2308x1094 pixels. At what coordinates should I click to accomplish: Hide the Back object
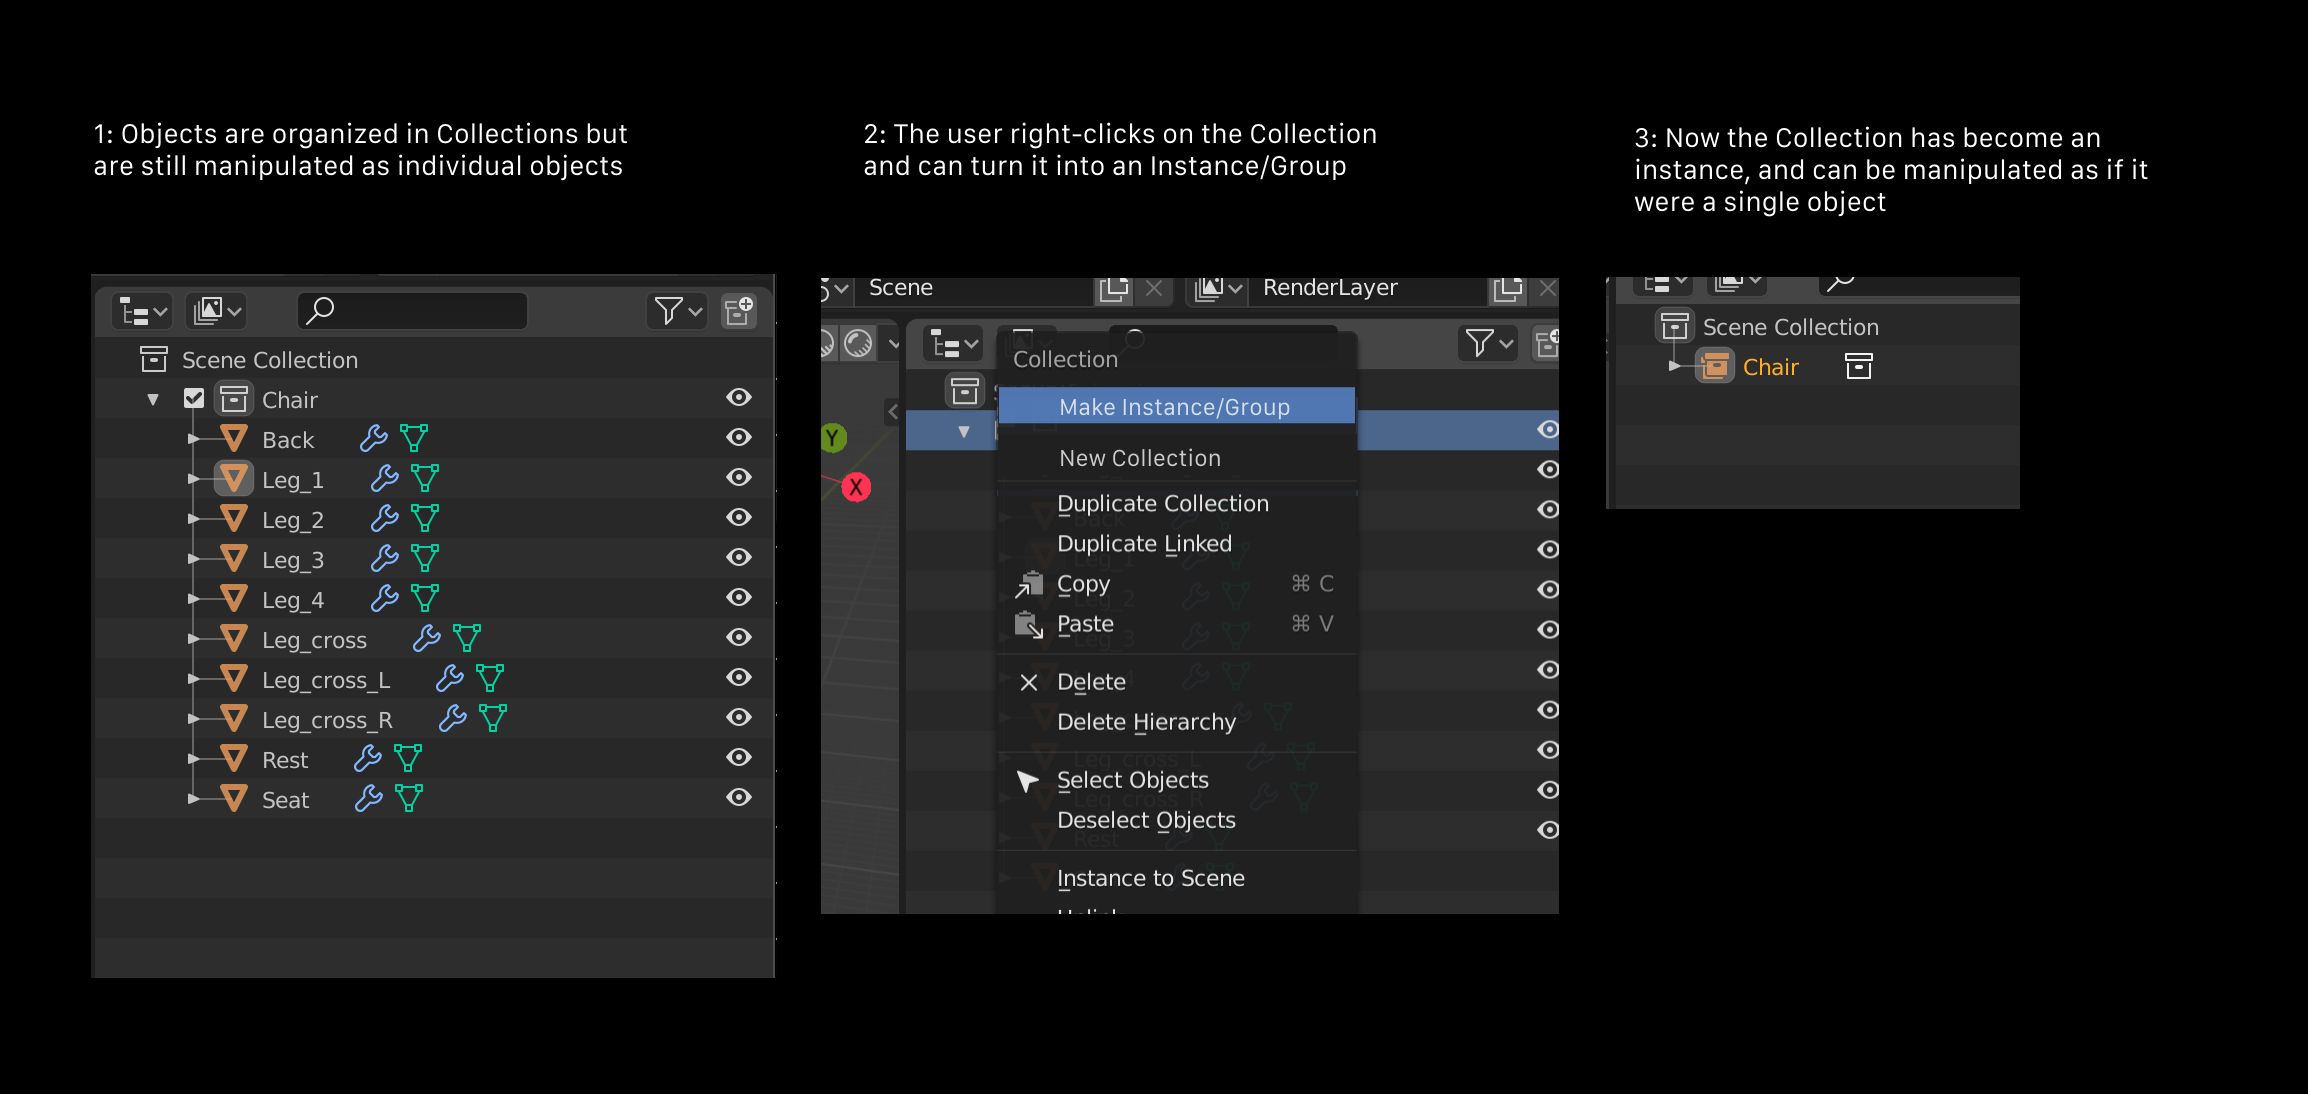[739, 437]
